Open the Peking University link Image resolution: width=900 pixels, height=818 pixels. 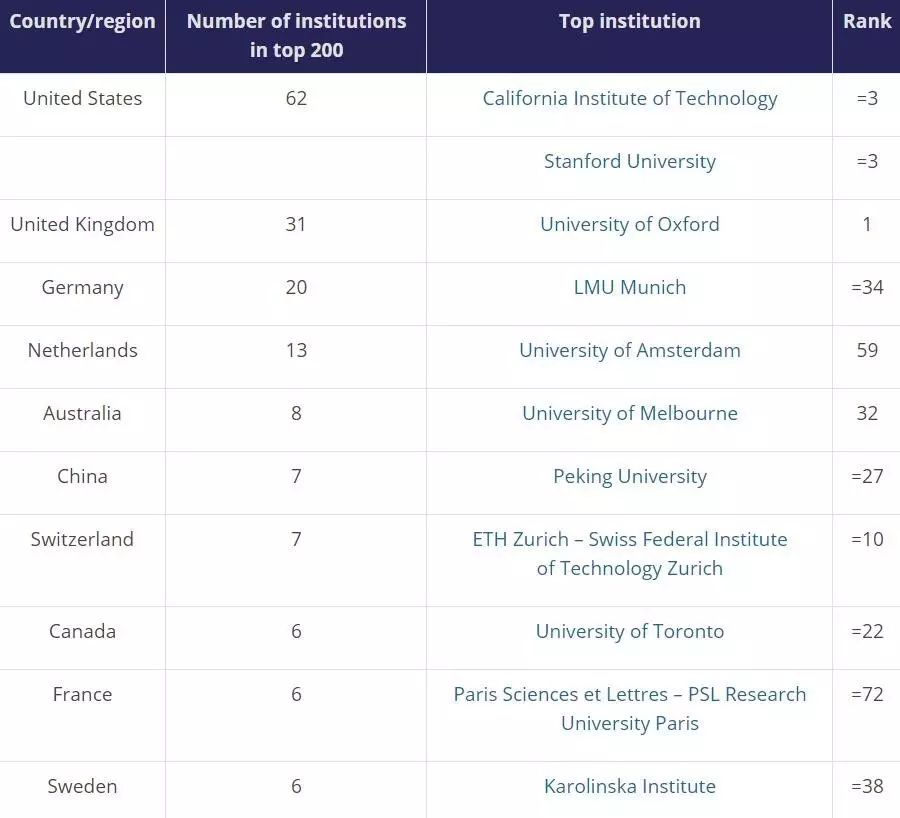pyautogui.click(x=629, y=476)
